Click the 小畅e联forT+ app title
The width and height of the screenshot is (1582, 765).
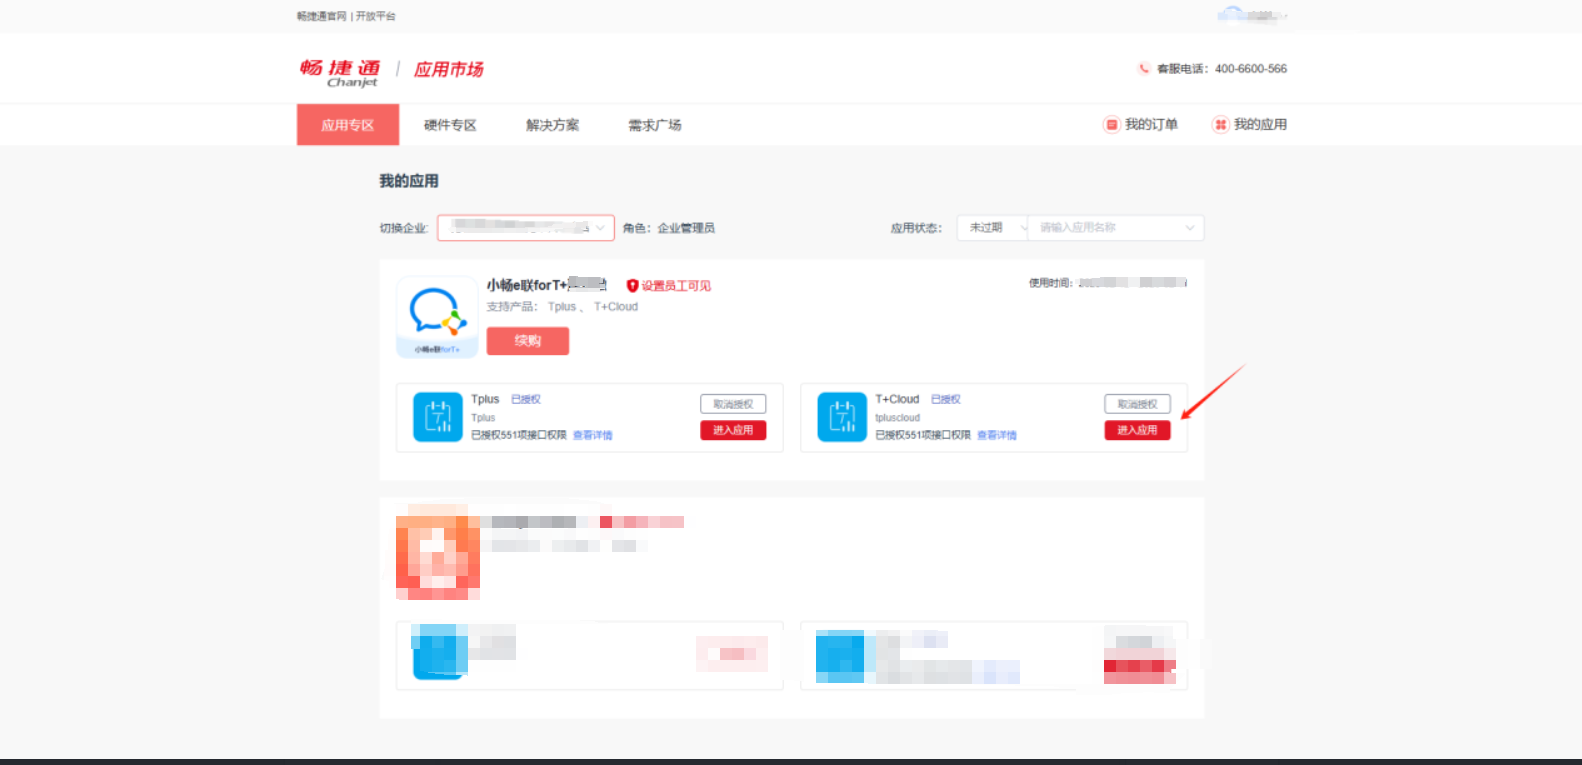coord(547,285)
